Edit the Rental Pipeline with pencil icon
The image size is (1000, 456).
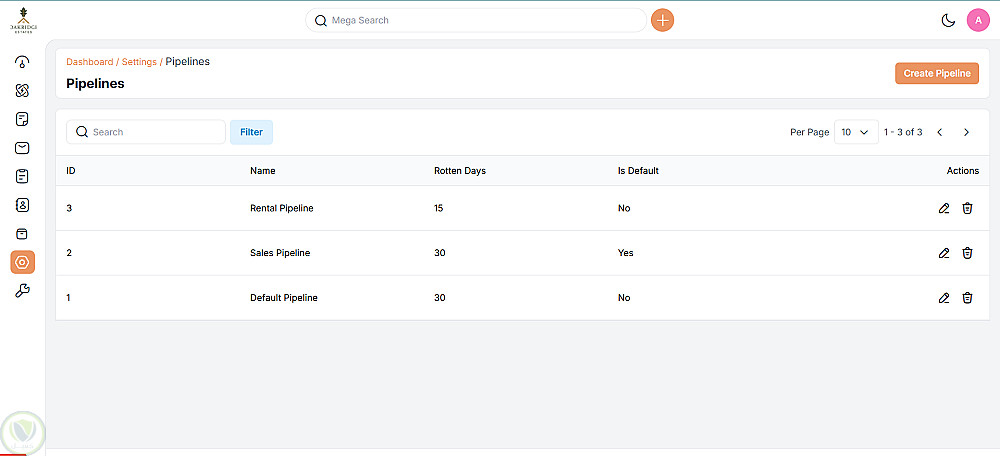coord(944,208)
